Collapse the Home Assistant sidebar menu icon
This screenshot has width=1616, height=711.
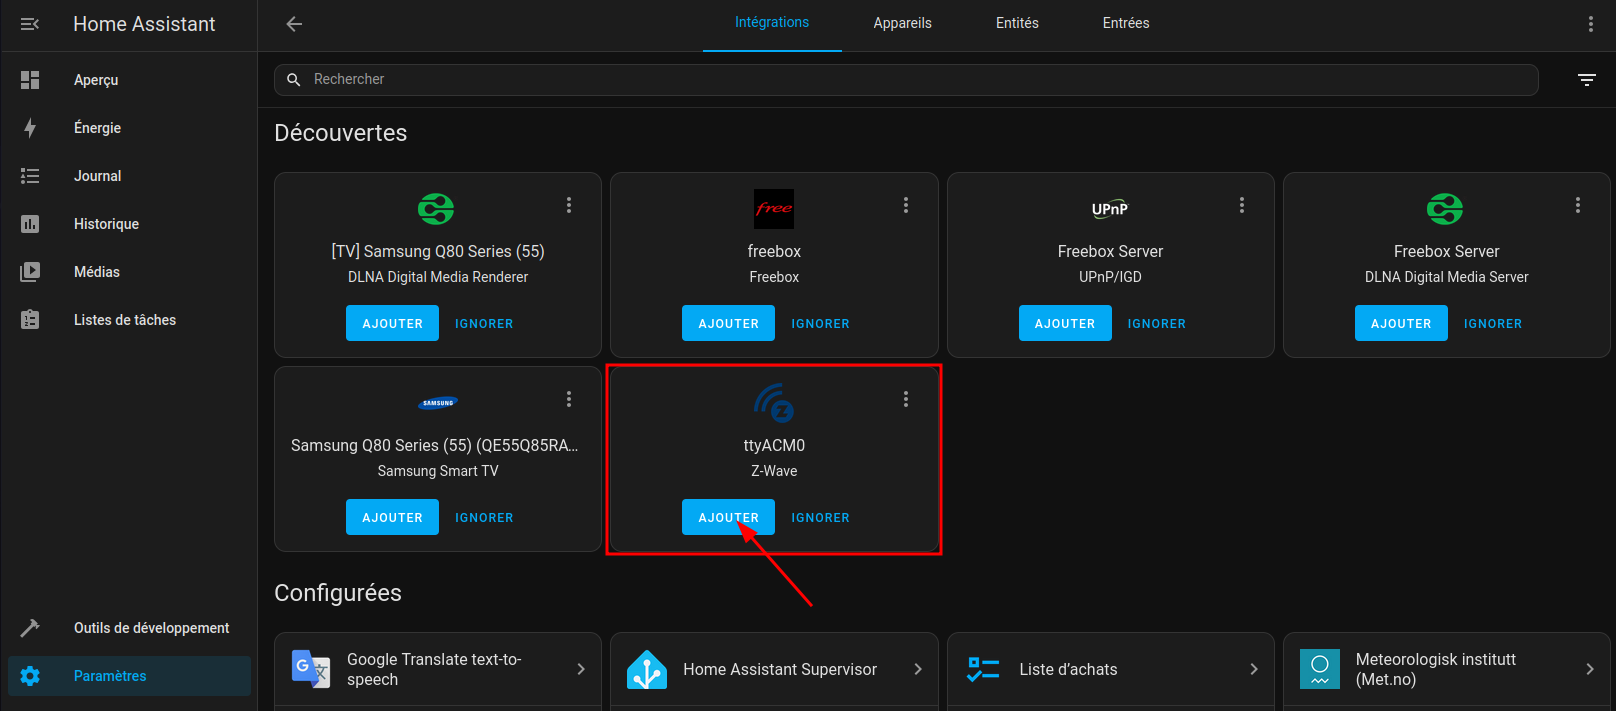(x=30, y=24)
